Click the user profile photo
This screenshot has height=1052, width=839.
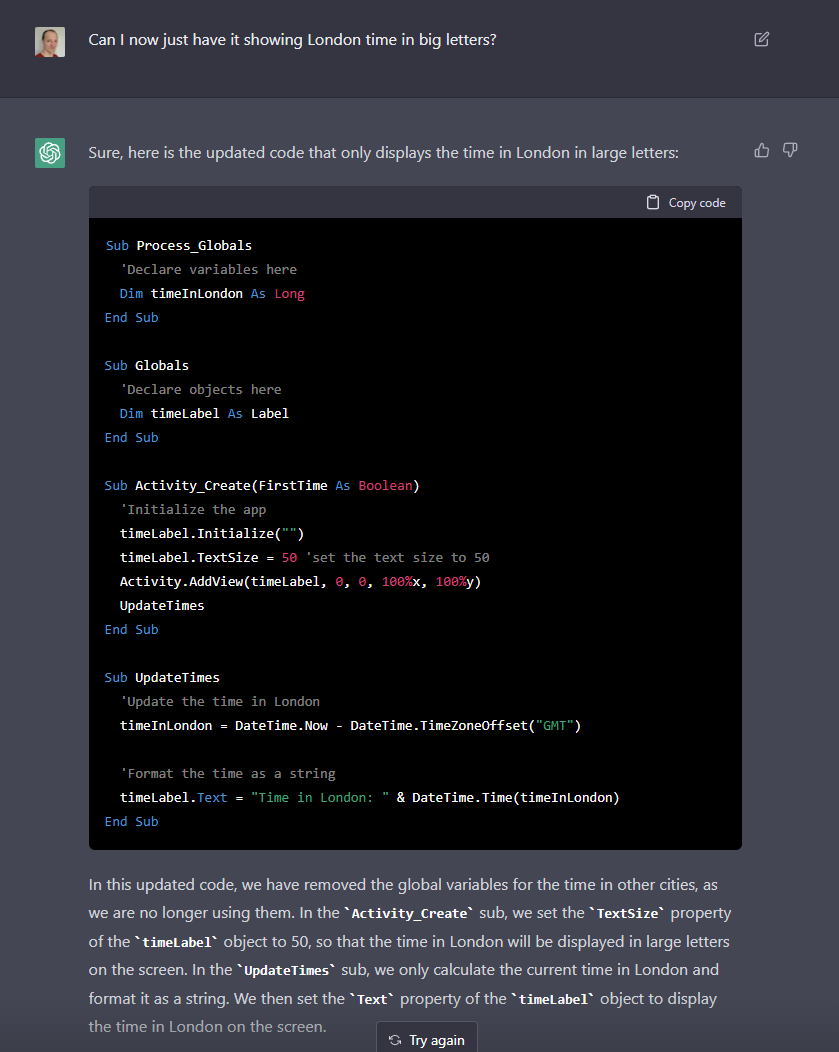[50, 41]
